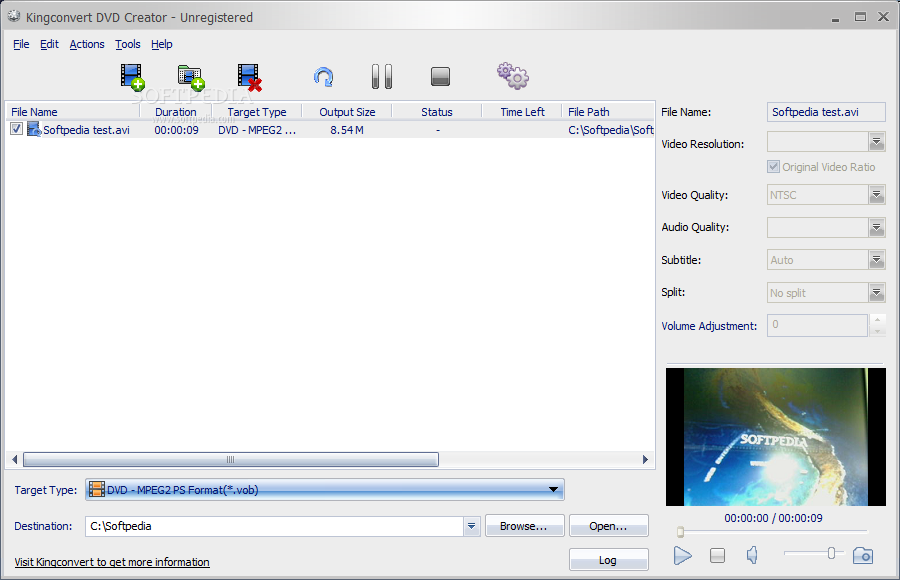The height and width of the screenshot is (580, 900).
Task: Click the Open... button
Action: tap(608, 526)
